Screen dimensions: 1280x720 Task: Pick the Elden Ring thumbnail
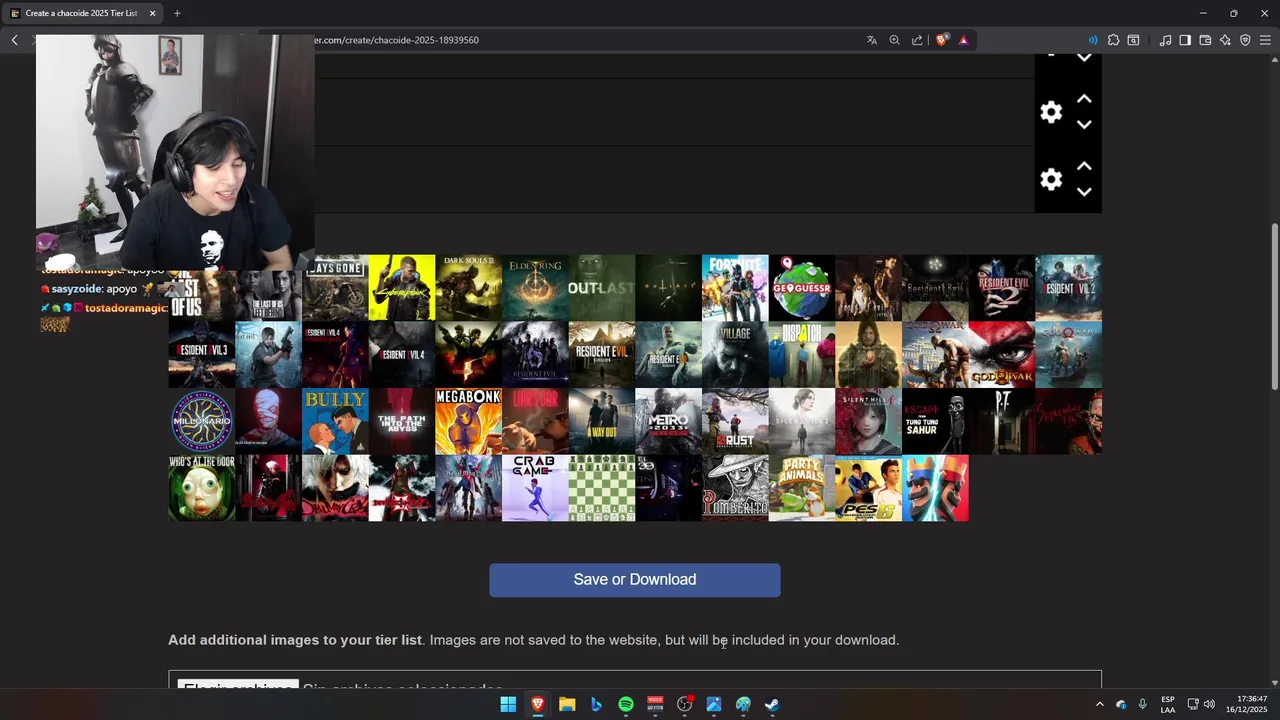pos(535,288)
